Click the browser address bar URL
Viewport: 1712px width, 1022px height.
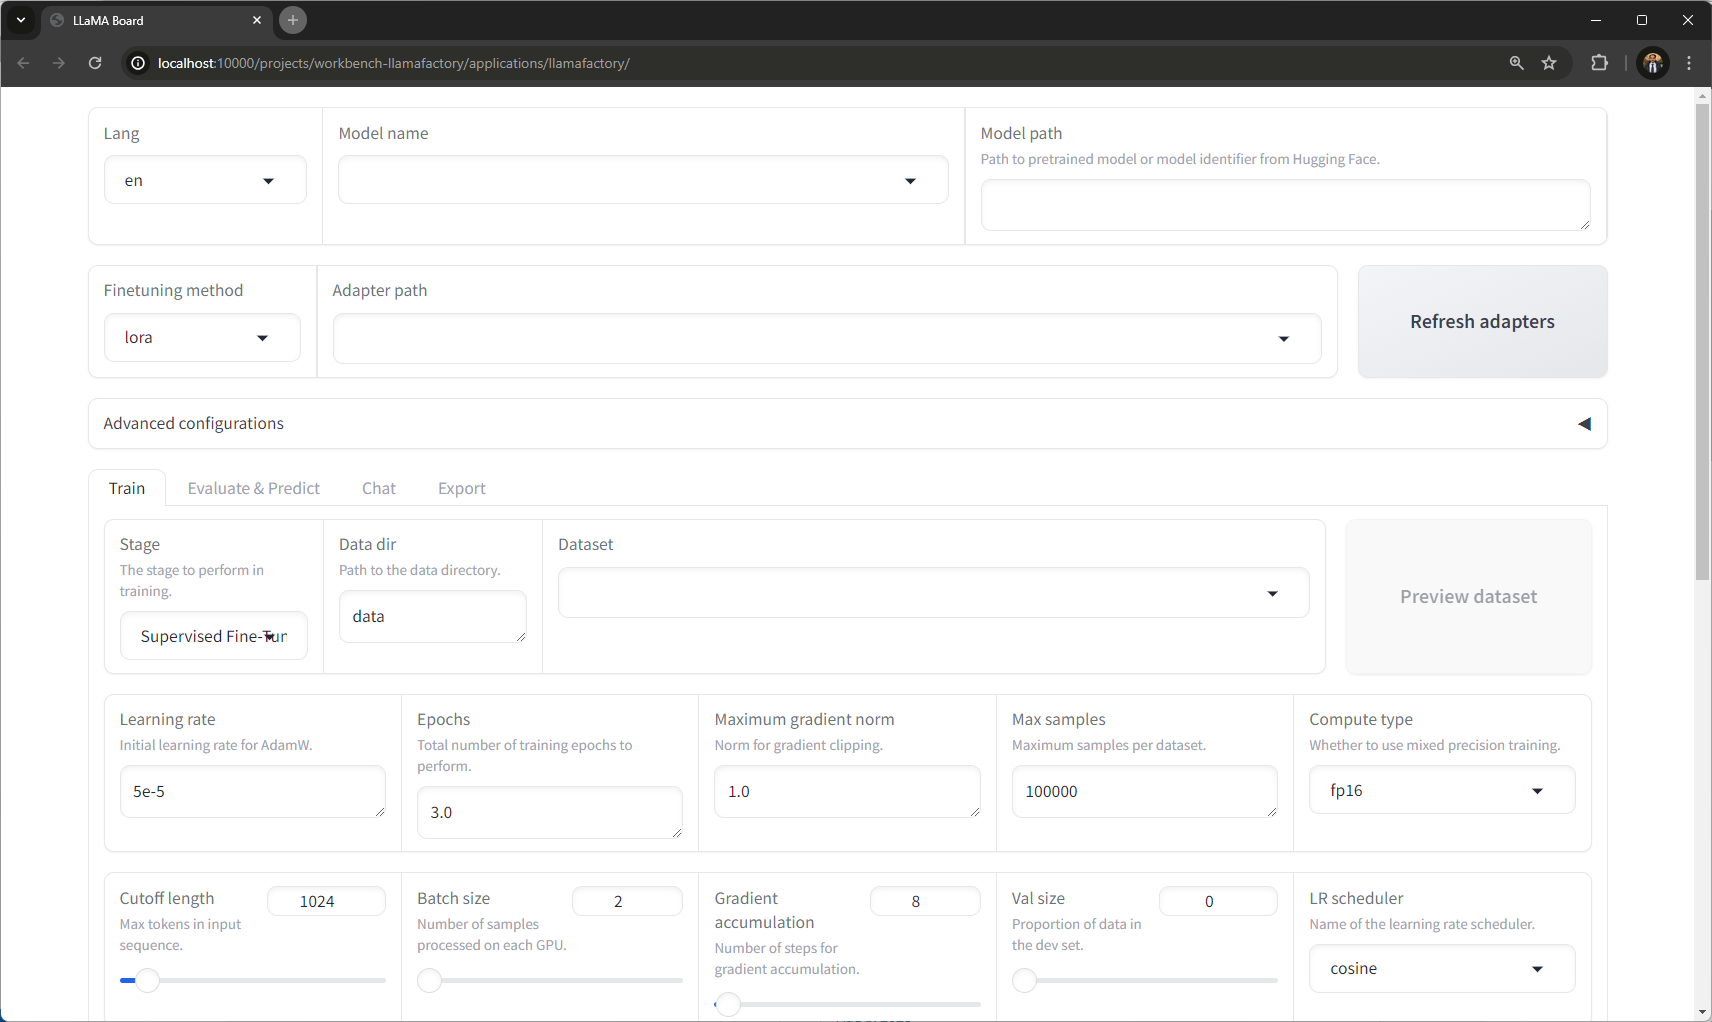[394, 63]
